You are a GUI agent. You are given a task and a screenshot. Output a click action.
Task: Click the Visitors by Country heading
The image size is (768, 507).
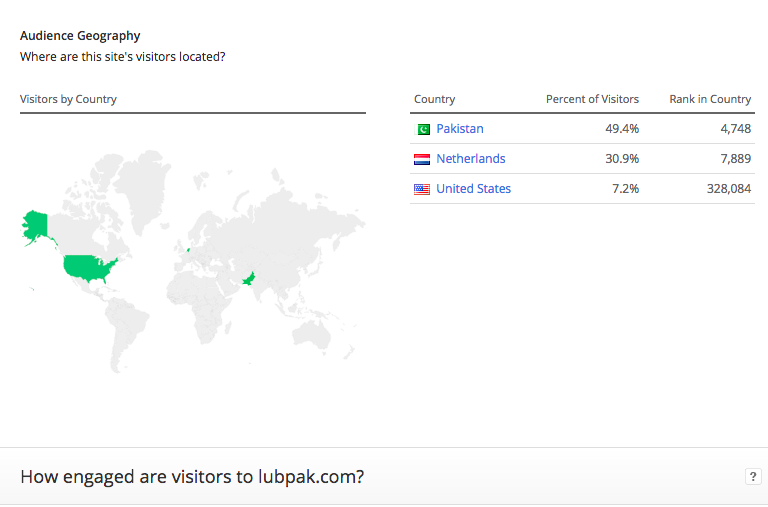pyautogui.click(x=68, y=99)
